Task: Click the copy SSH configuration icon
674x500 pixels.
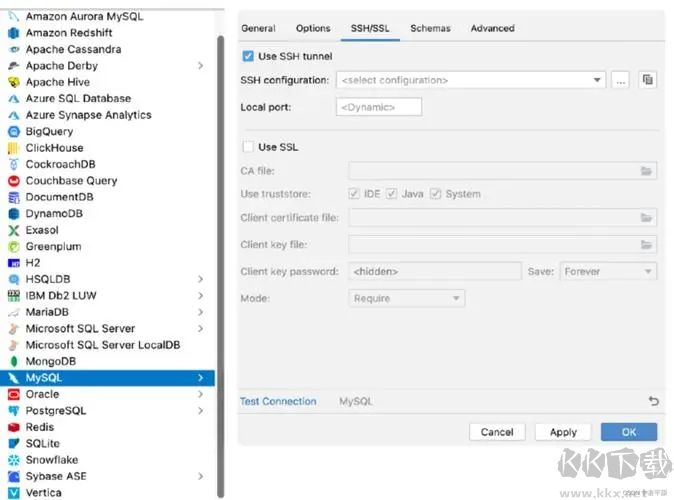Action: point(647,80)
